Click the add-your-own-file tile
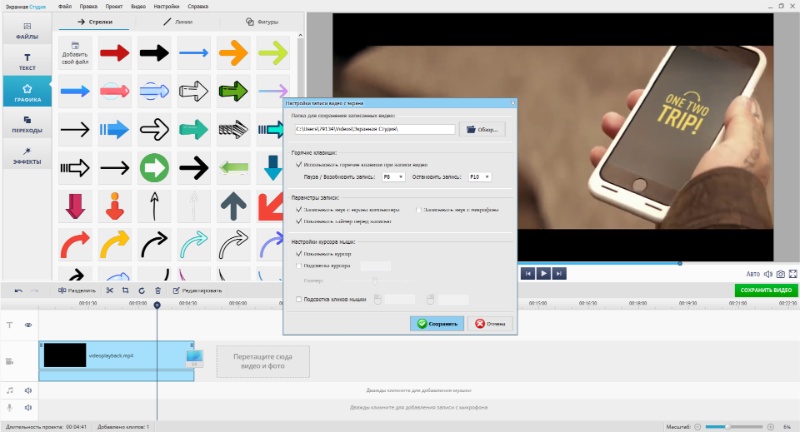Viewport: 800px width, 432px height. pyautogui.click(x=75, y=53)
